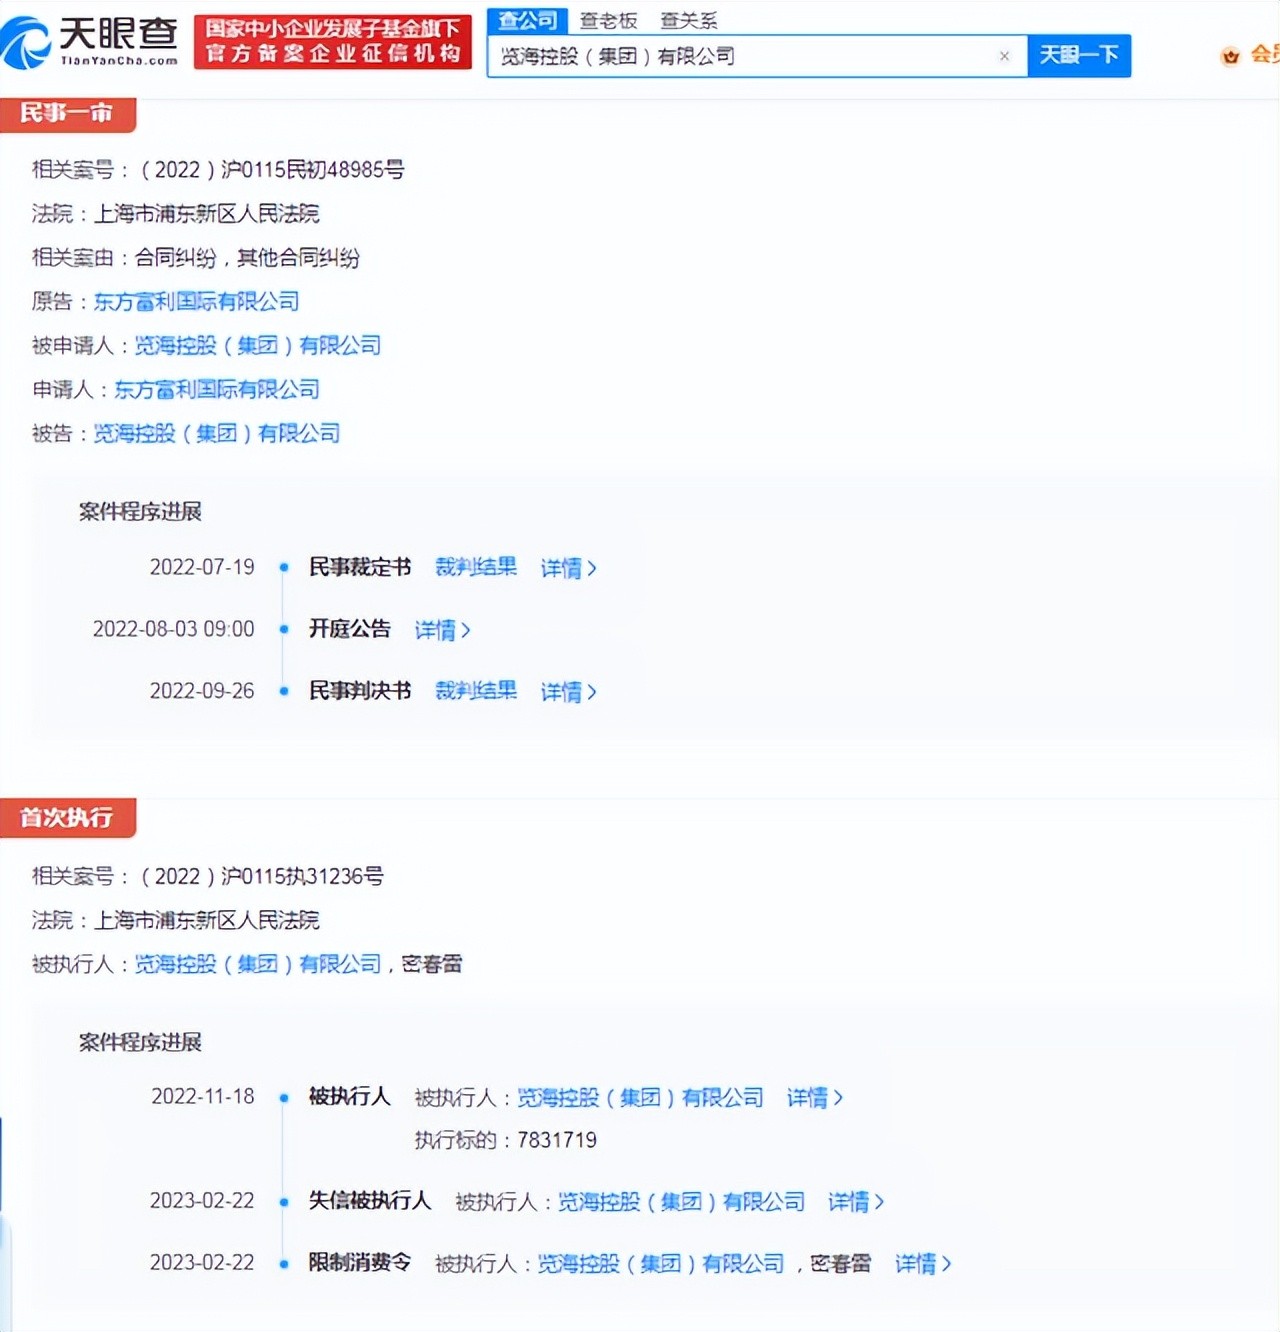This screenshot has height=1332, width=1280.
Task: Click the red official credit agency banner
Action: (332, 42)
